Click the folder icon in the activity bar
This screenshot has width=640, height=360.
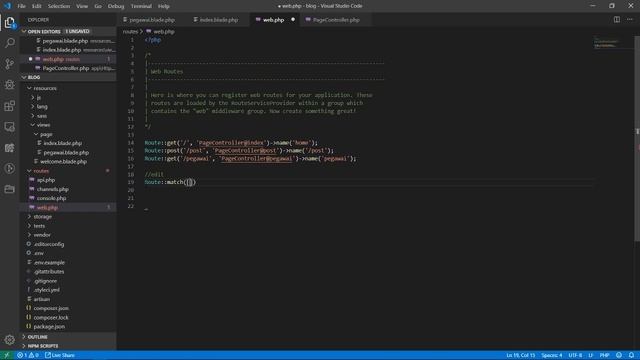[9, 189]
